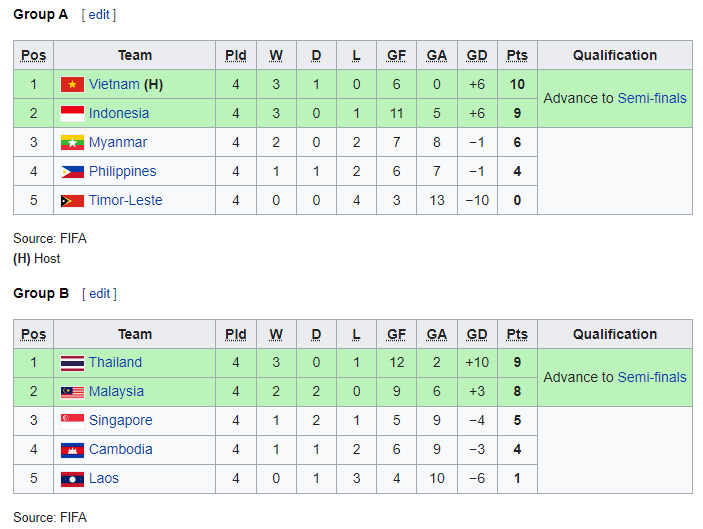Click the Malaysia flag icon
703x529 pixels.
pos(72,392)
